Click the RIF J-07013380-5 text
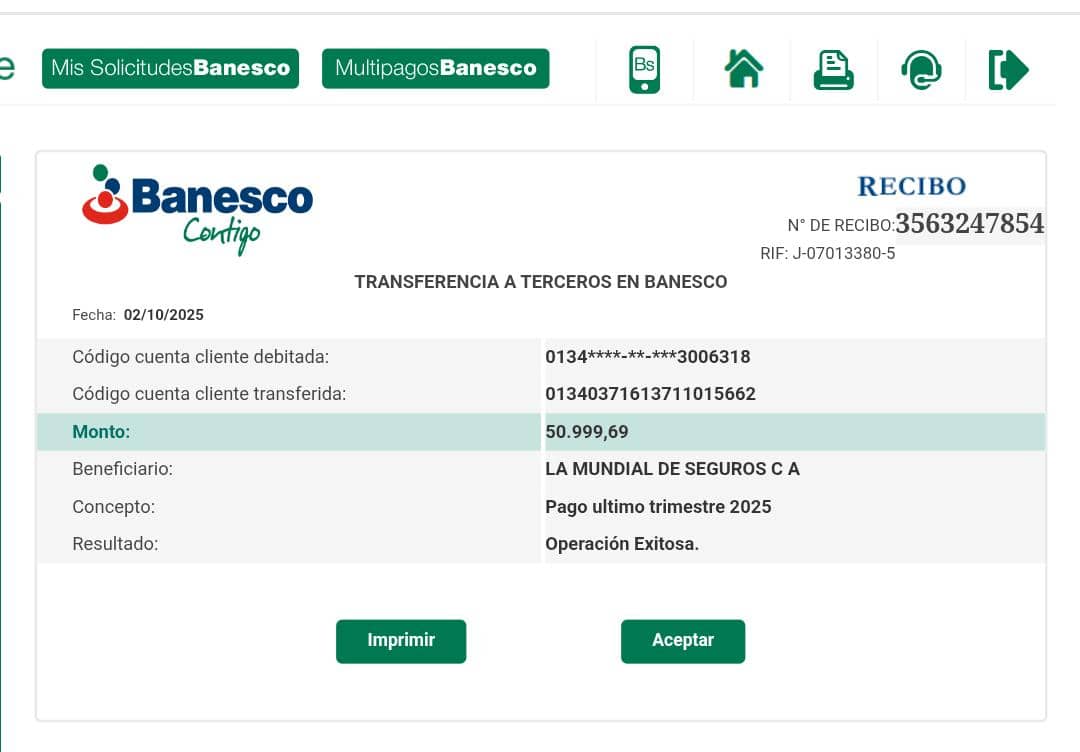The image size is (1080, 752). (x=827, y=253)
